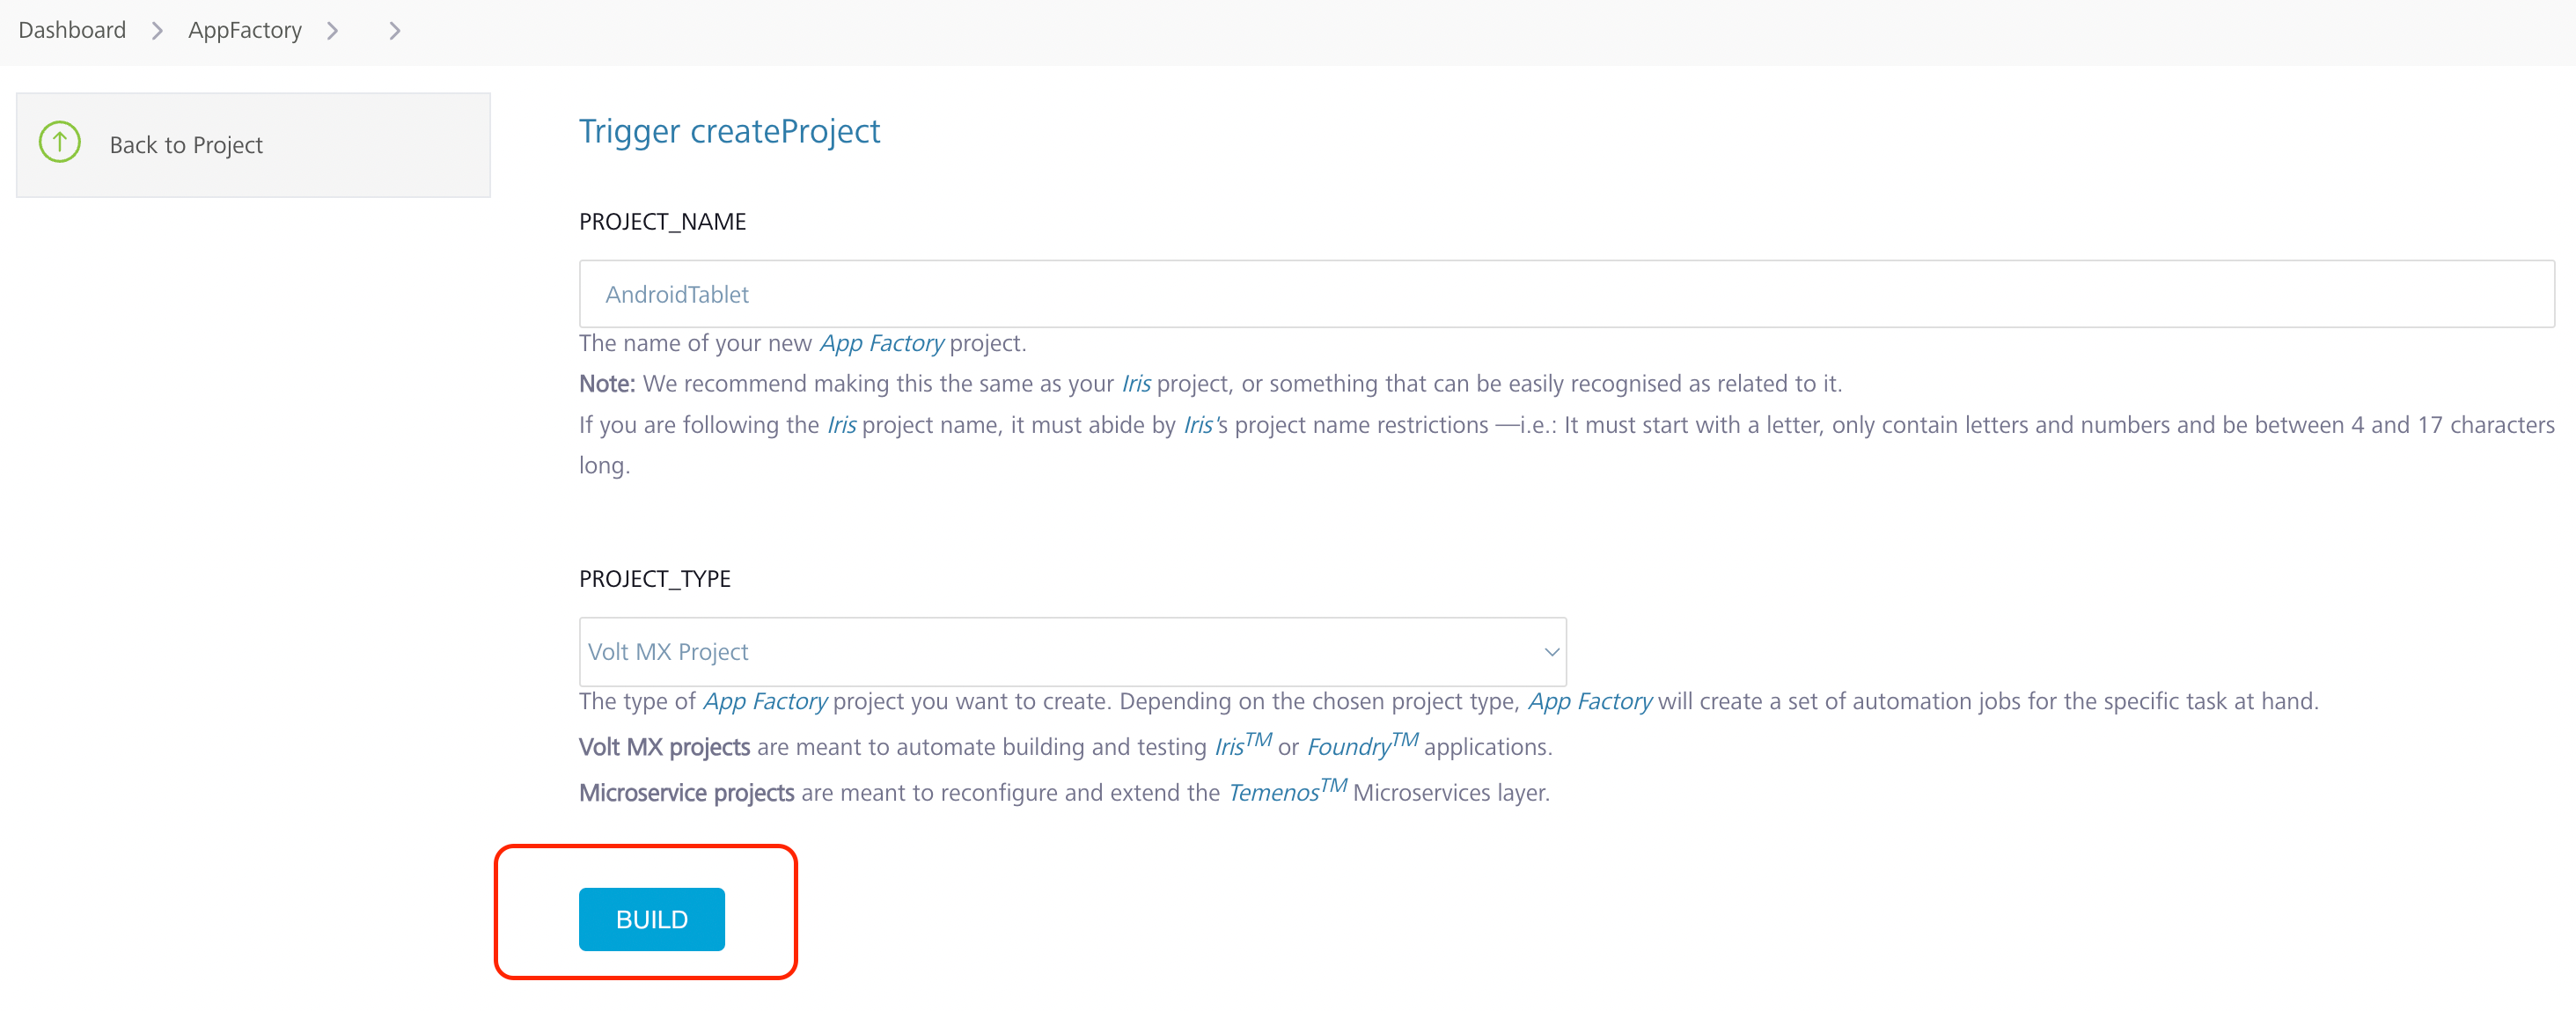
Task: Click the Trigger createProject heading
Action: 729,131
